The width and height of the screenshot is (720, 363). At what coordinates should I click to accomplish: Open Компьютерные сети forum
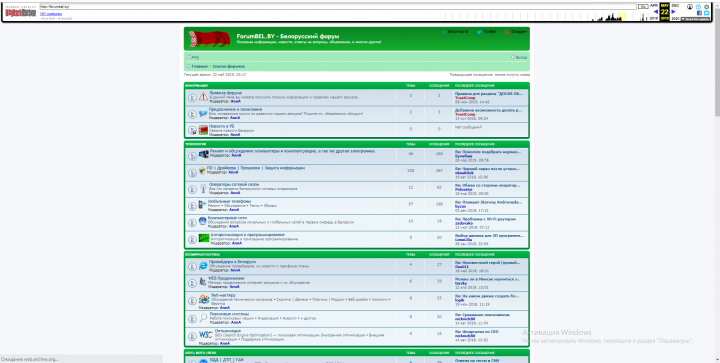point(228,218)
